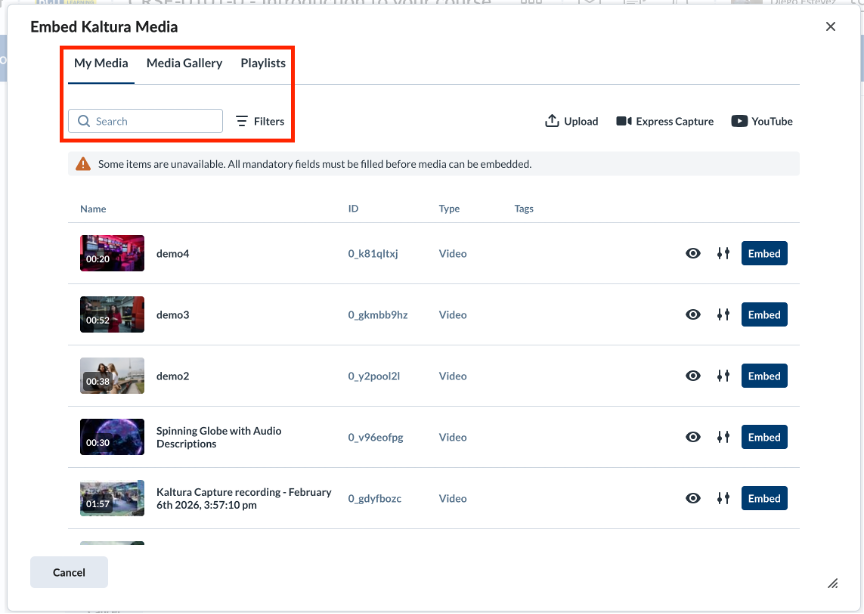Screen dimensions: 864x614
Task: Add media from YouTube
Action: point(762,121)
